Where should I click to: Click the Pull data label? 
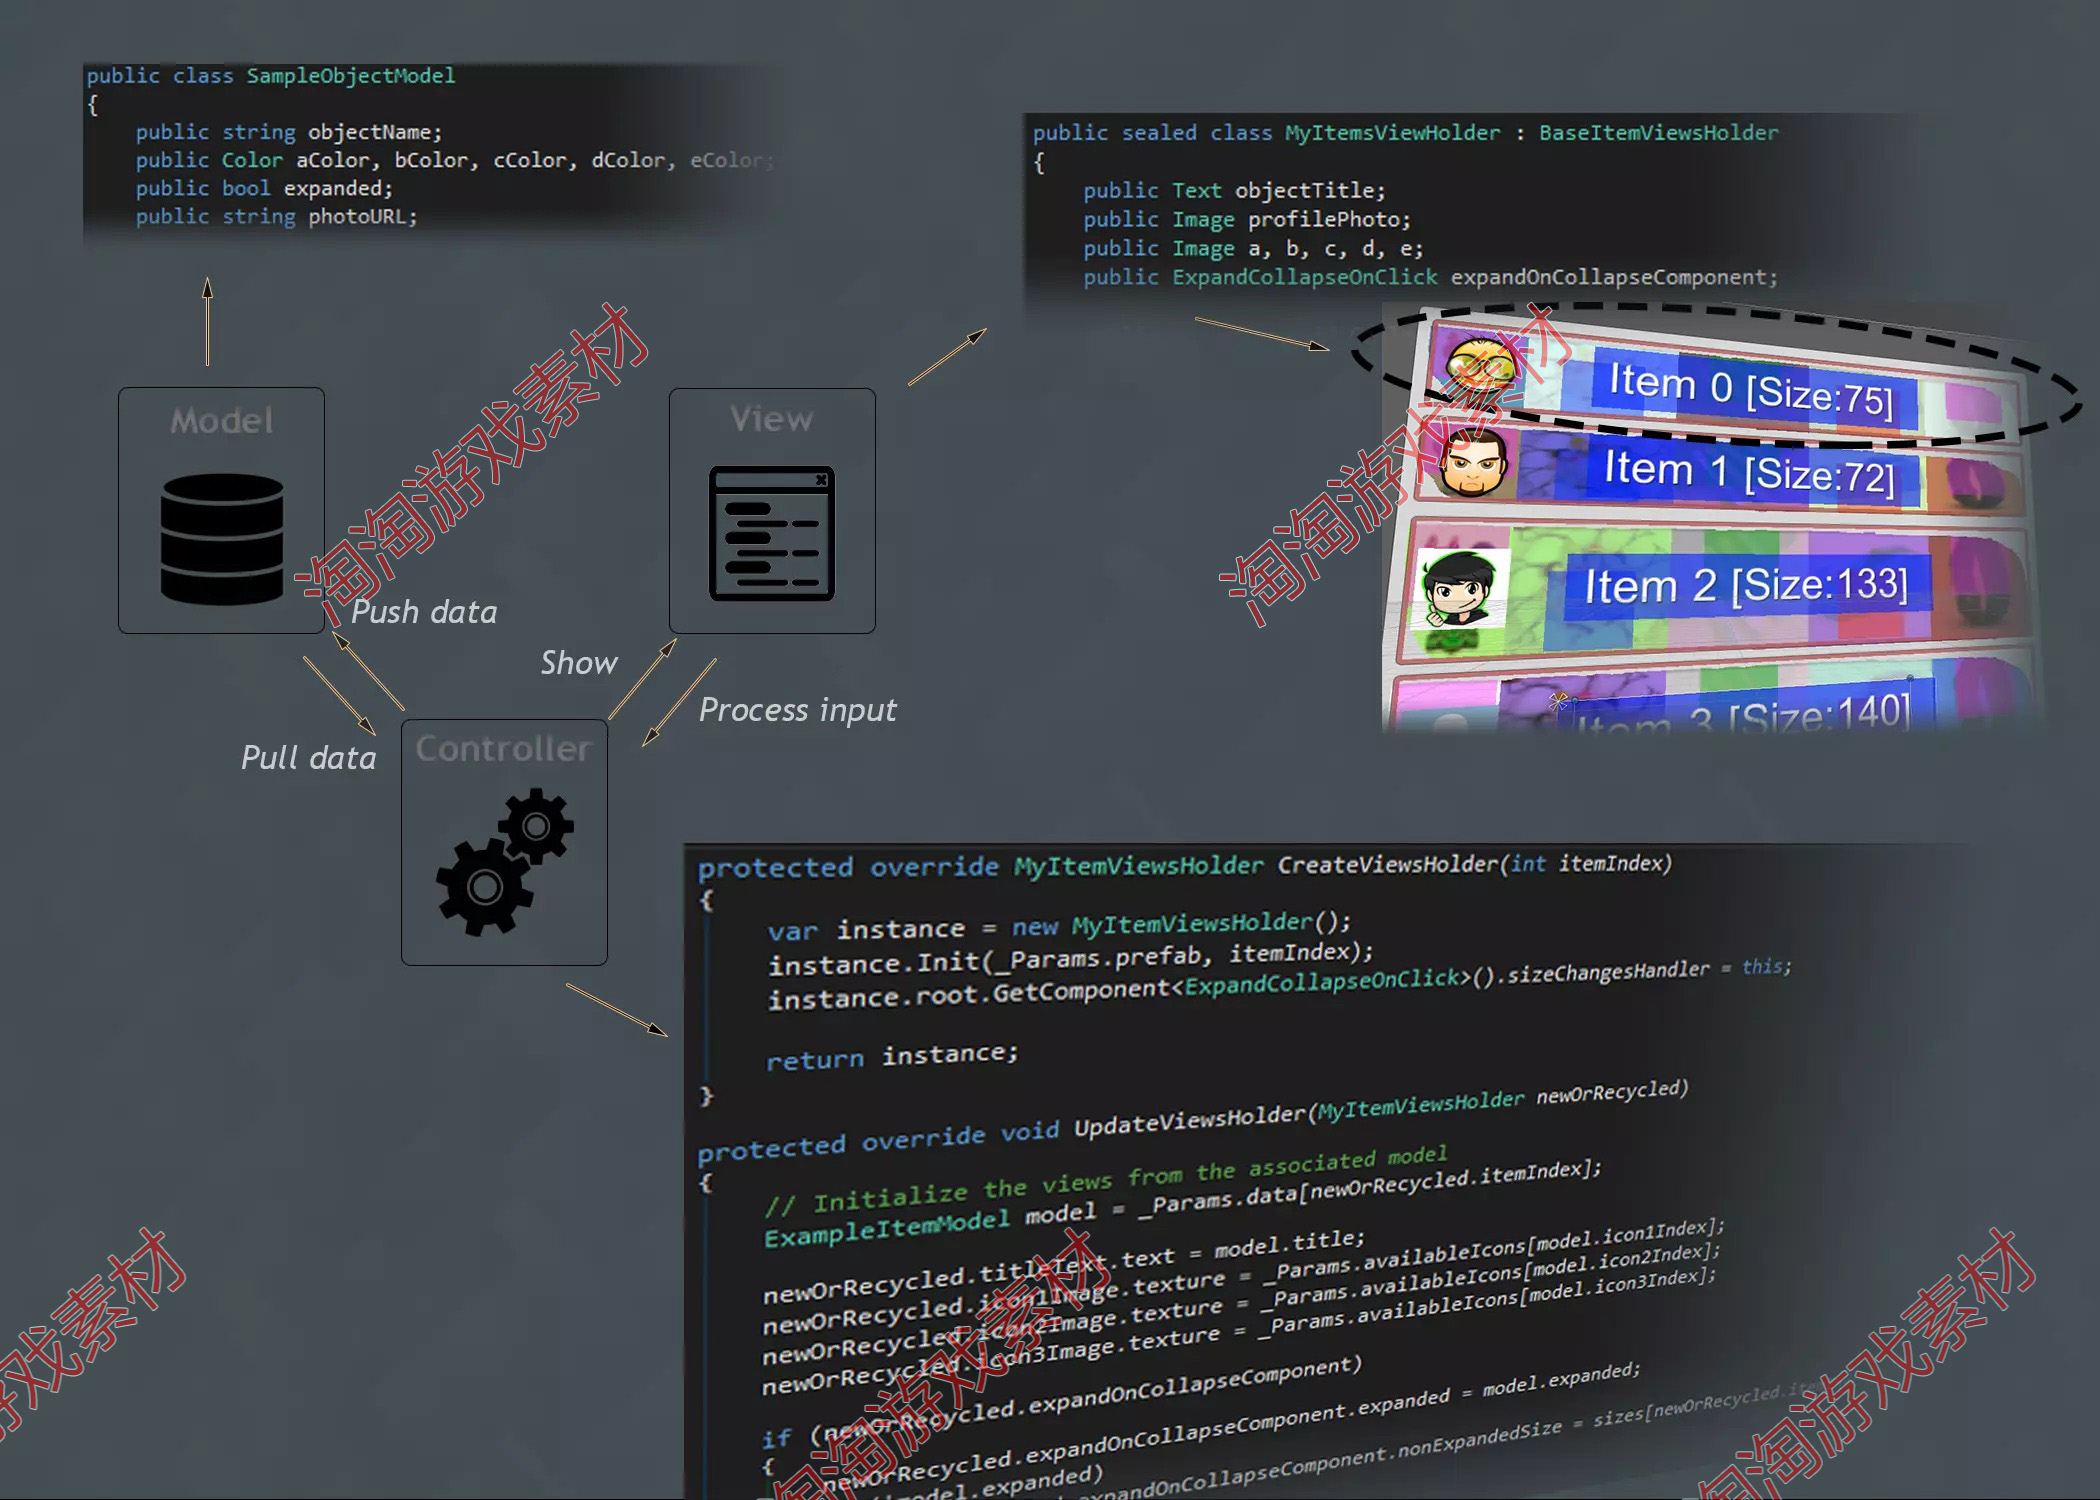click(x=308, y=758)
